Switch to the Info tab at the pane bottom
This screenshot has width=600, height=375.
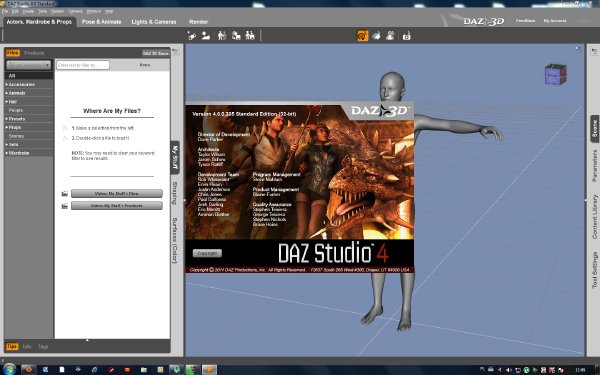27,347
